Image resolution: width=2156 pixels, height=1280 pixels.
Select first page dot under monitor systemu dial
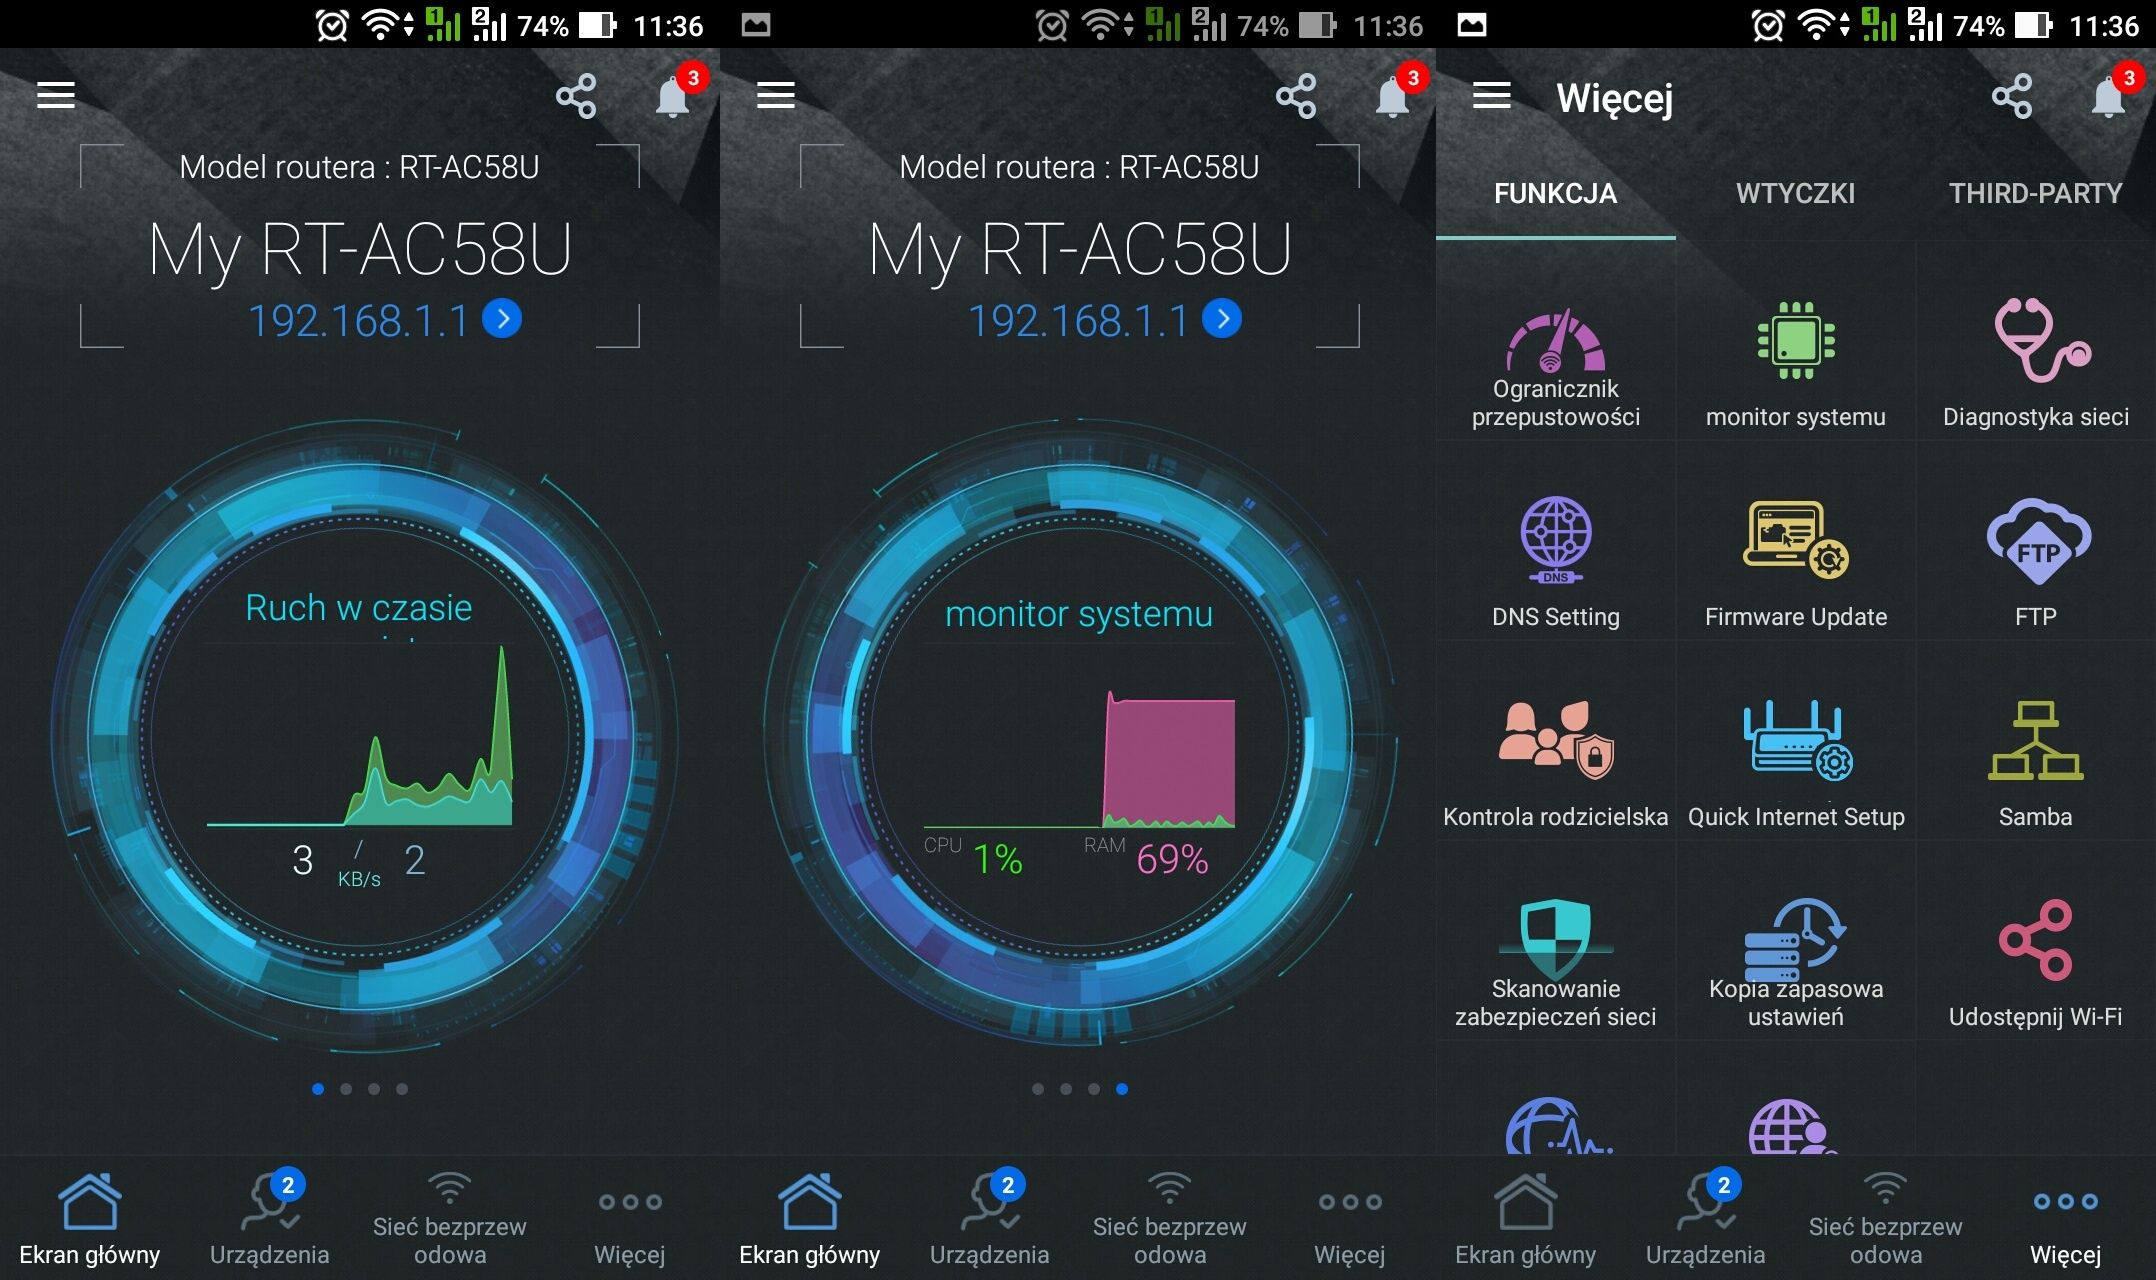[1038, 1089]
